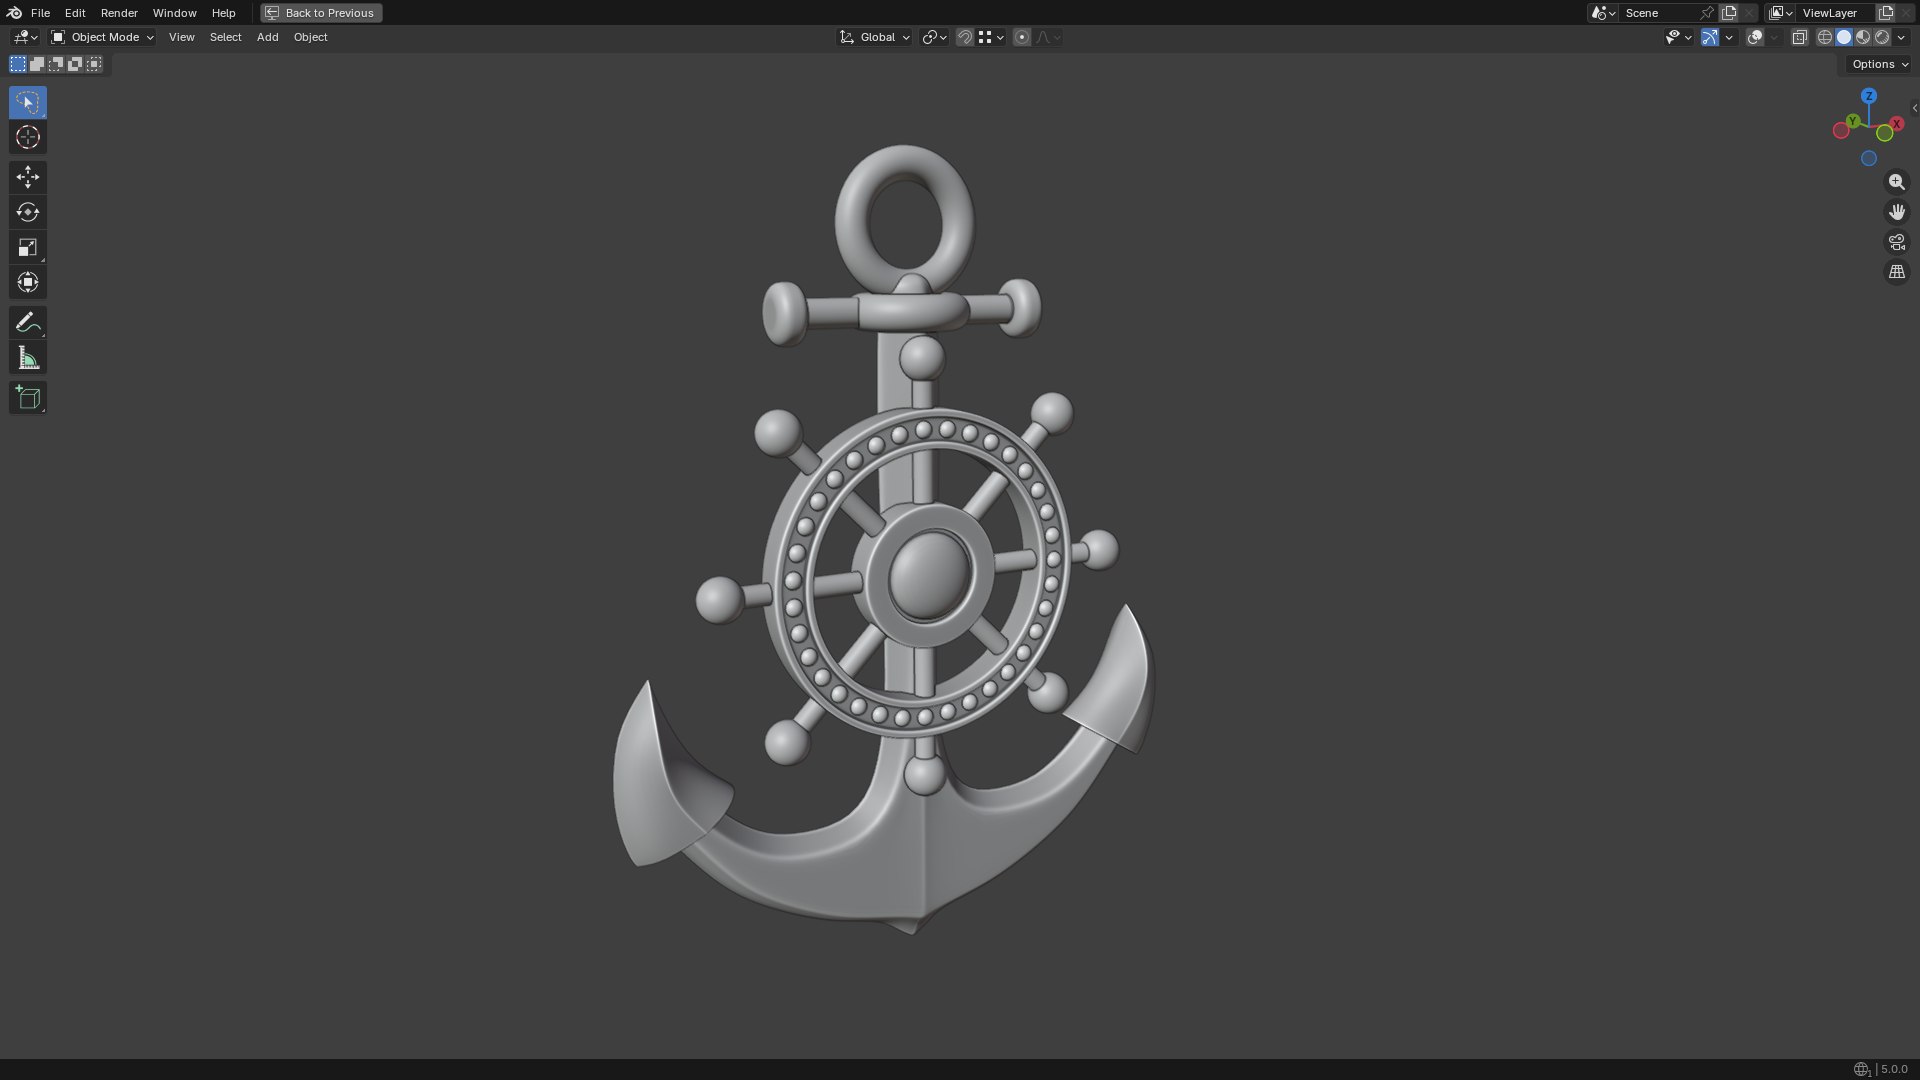Toggle show overlays button
The width and height of the screenshot is (1920, 1080).
pos(1755,37)
